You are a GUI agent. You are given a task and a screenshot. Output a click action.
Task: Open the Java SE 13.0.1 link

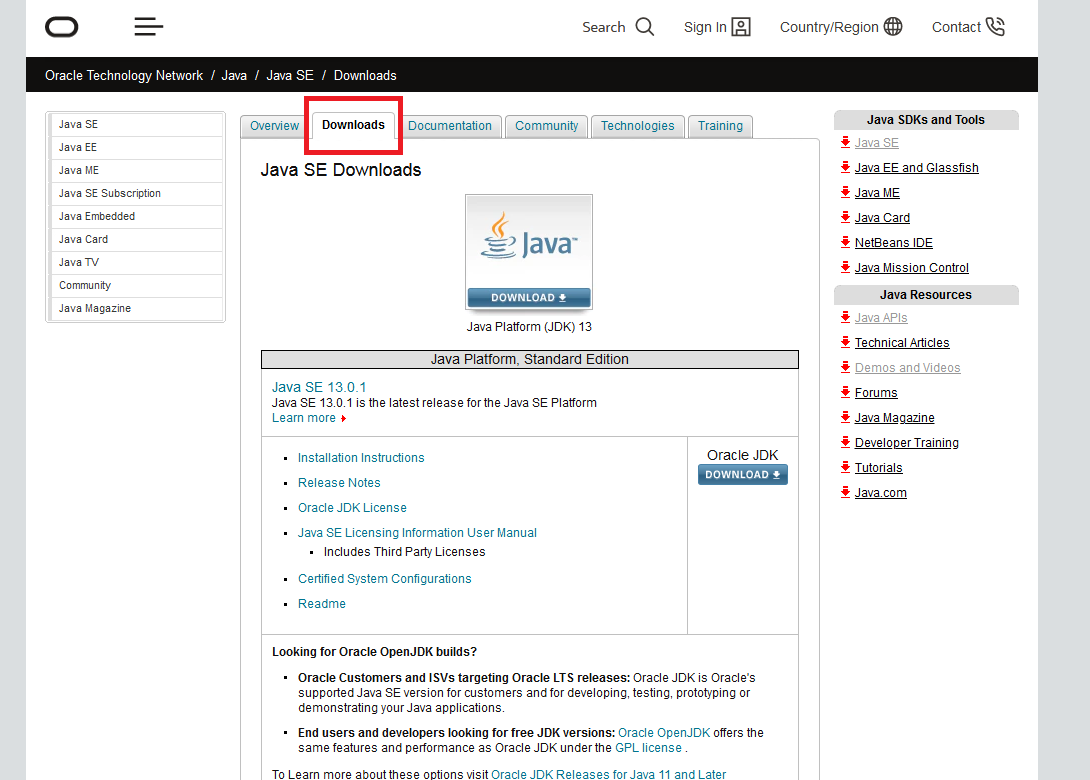pos(318,387)
